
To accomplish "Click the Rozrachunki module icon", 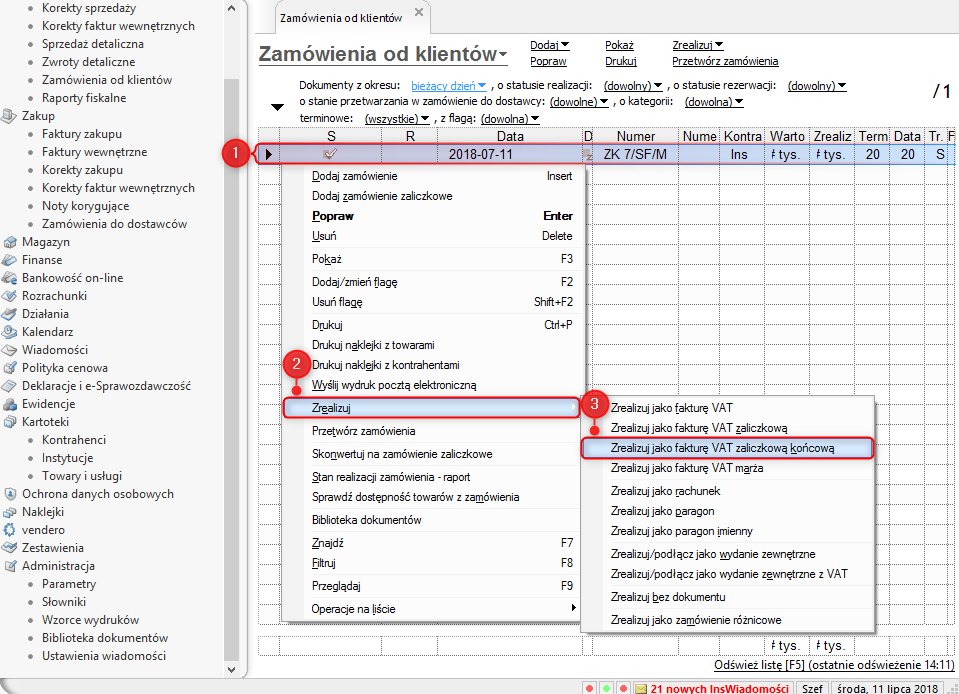I will tap(9, 296).
